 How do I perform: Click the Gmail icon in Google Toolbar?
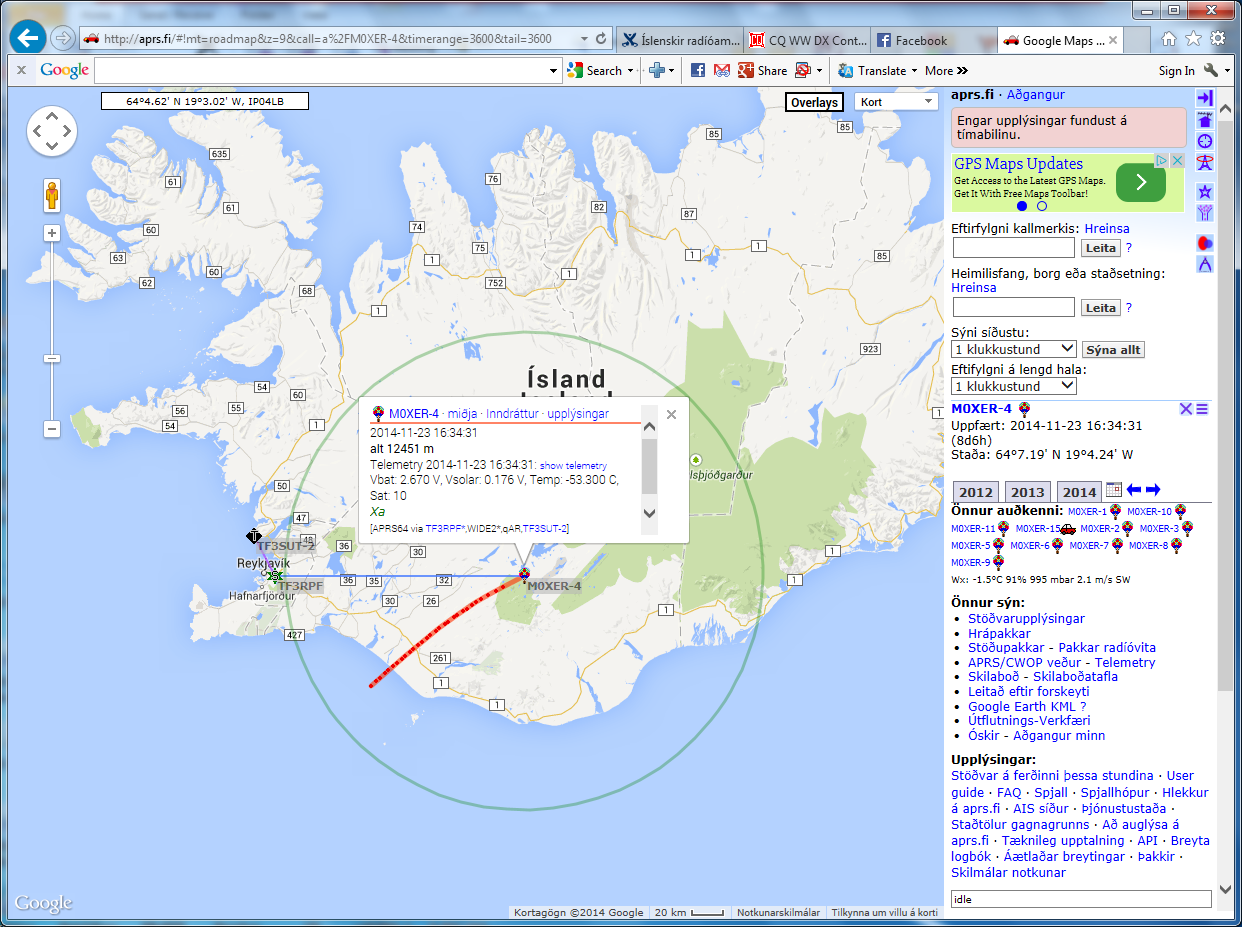pos(721,71)
